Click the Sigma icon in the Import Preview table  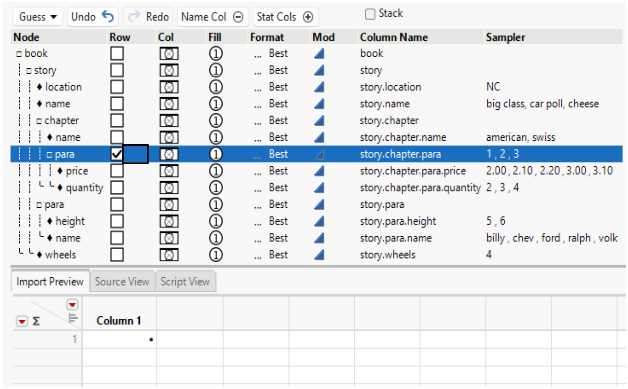pyautogui.click(x=36, y=321)
